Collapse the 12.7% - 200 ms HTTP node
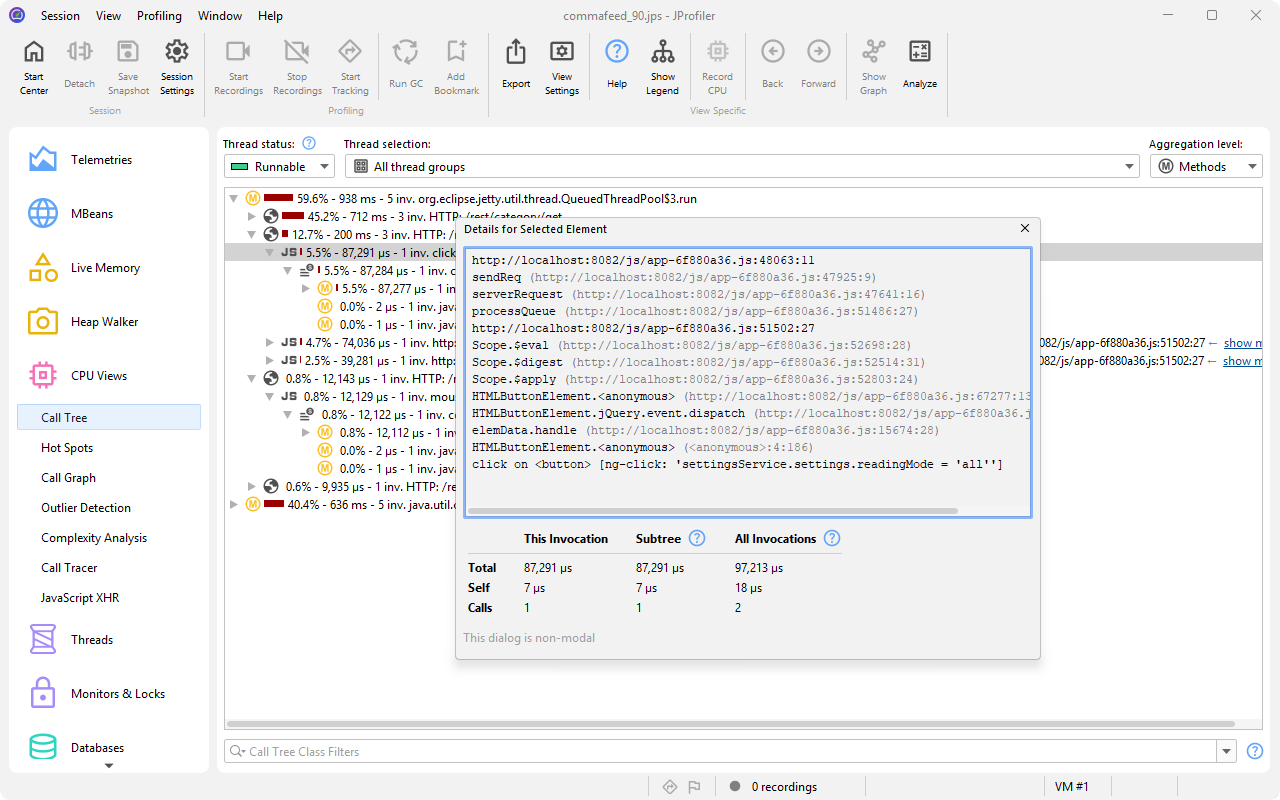Image resolution: width=1280 pixels, height=800 pixels. [x=252, y=235]
